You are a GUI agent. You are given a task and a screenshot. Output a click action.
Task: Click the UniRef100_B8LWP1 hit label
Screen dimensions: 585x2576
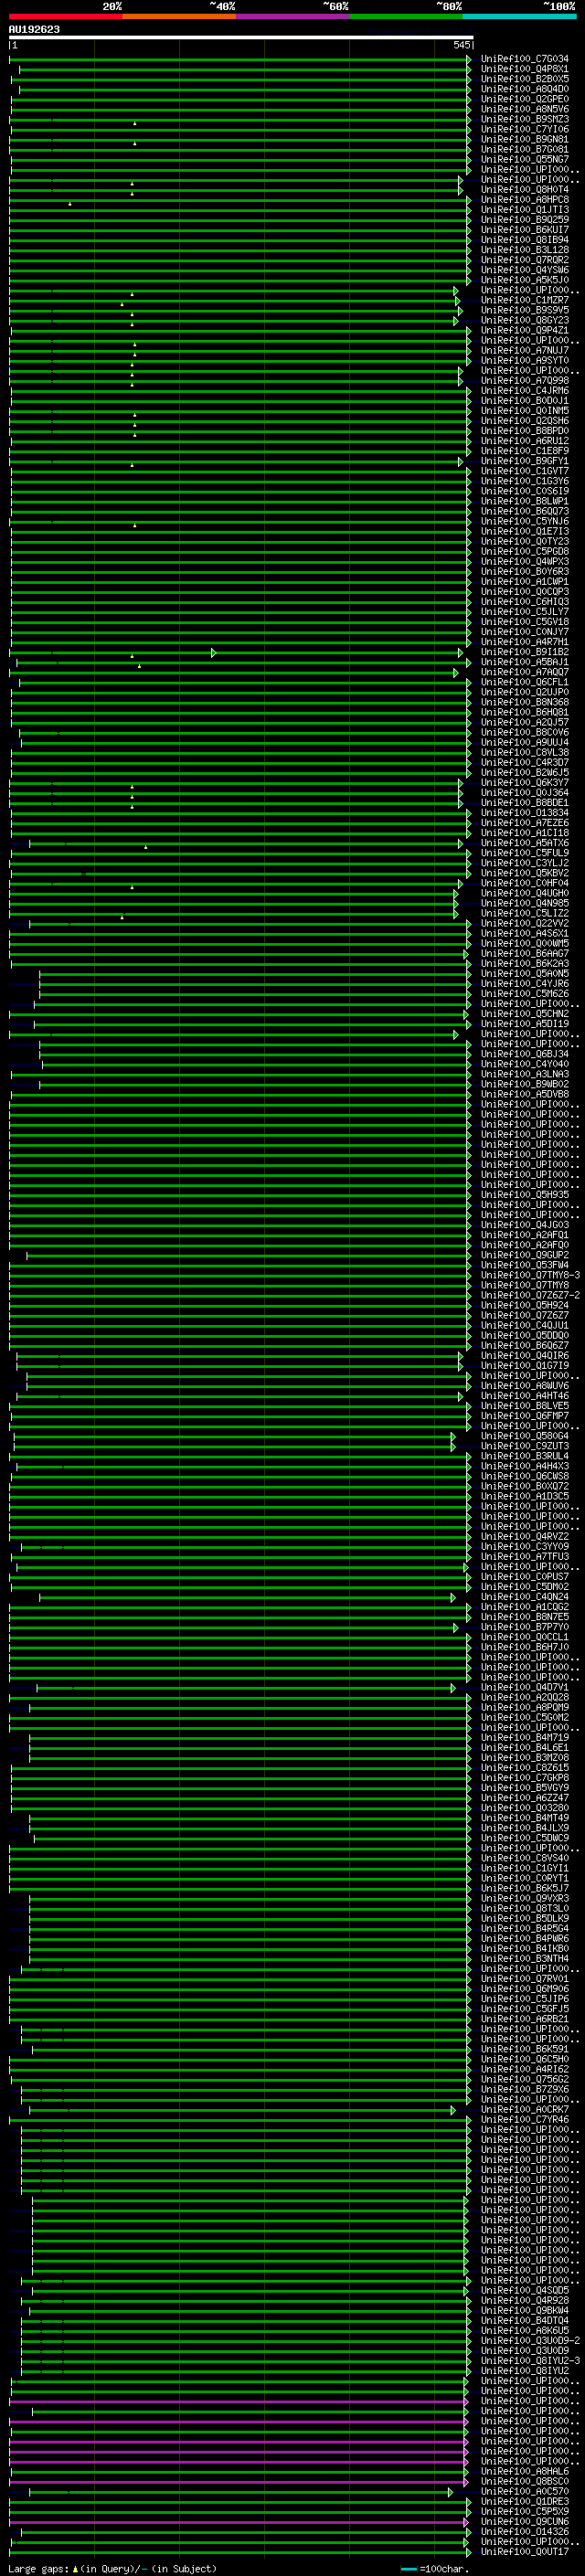(525, 501)
